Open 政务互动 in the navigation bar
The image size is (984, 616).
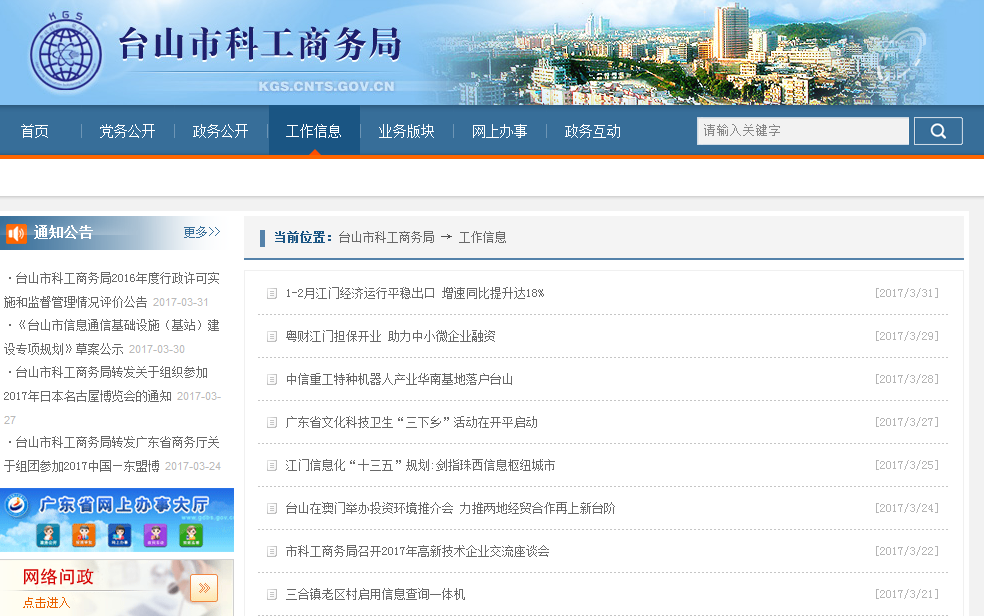click(592, 131)
